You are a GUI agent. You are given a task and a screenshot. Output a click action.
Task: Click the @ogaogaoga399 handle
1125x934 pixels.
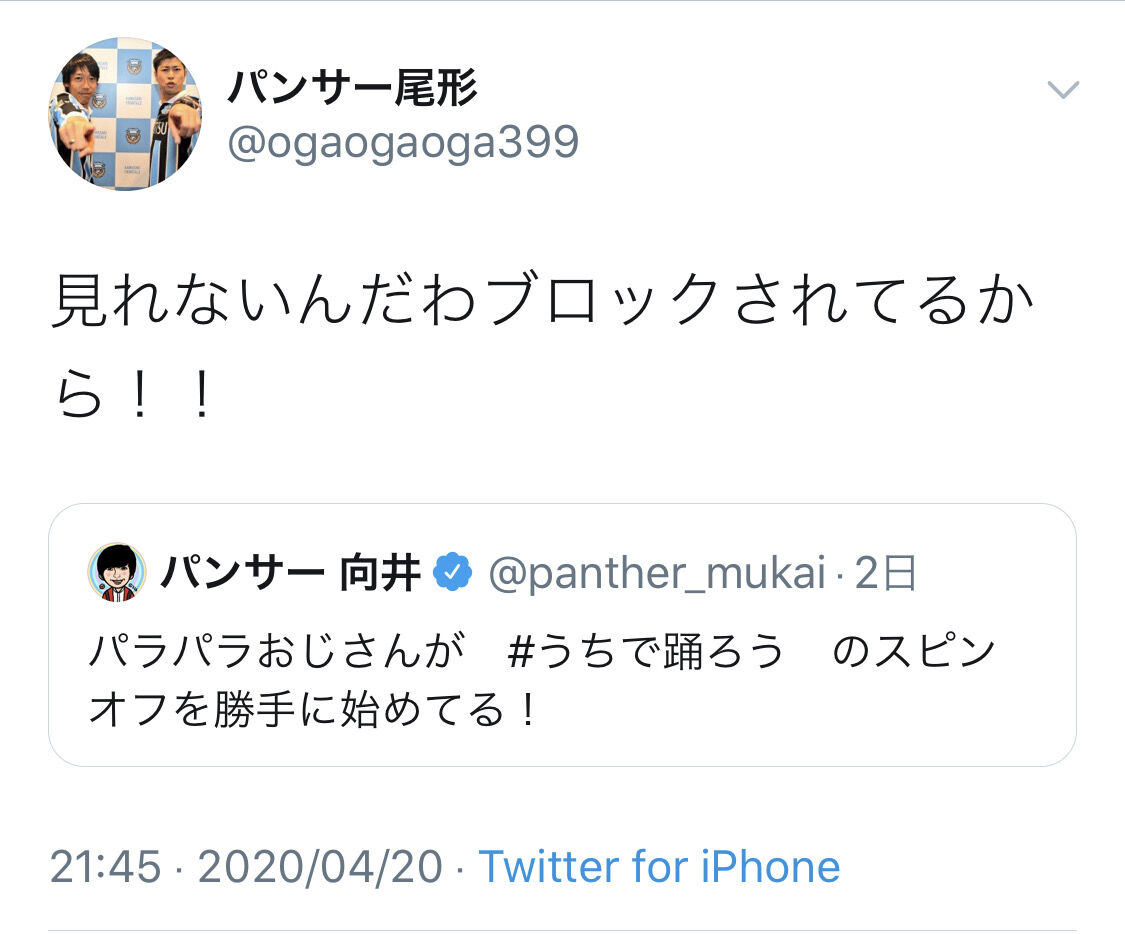[403, 143]
